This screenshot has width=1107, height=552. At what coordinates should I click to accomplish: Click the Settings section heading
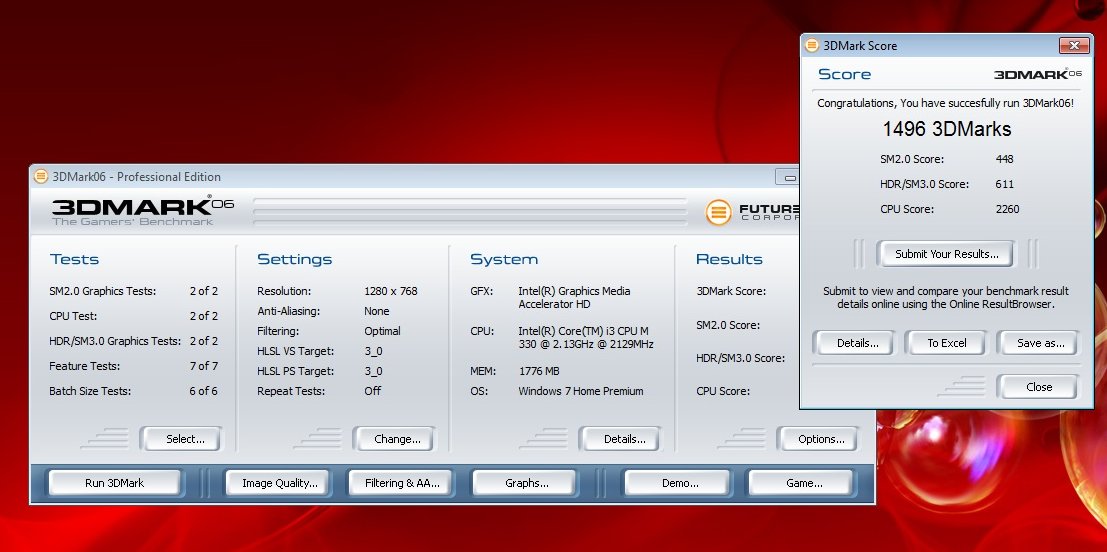tap(294, 259)
